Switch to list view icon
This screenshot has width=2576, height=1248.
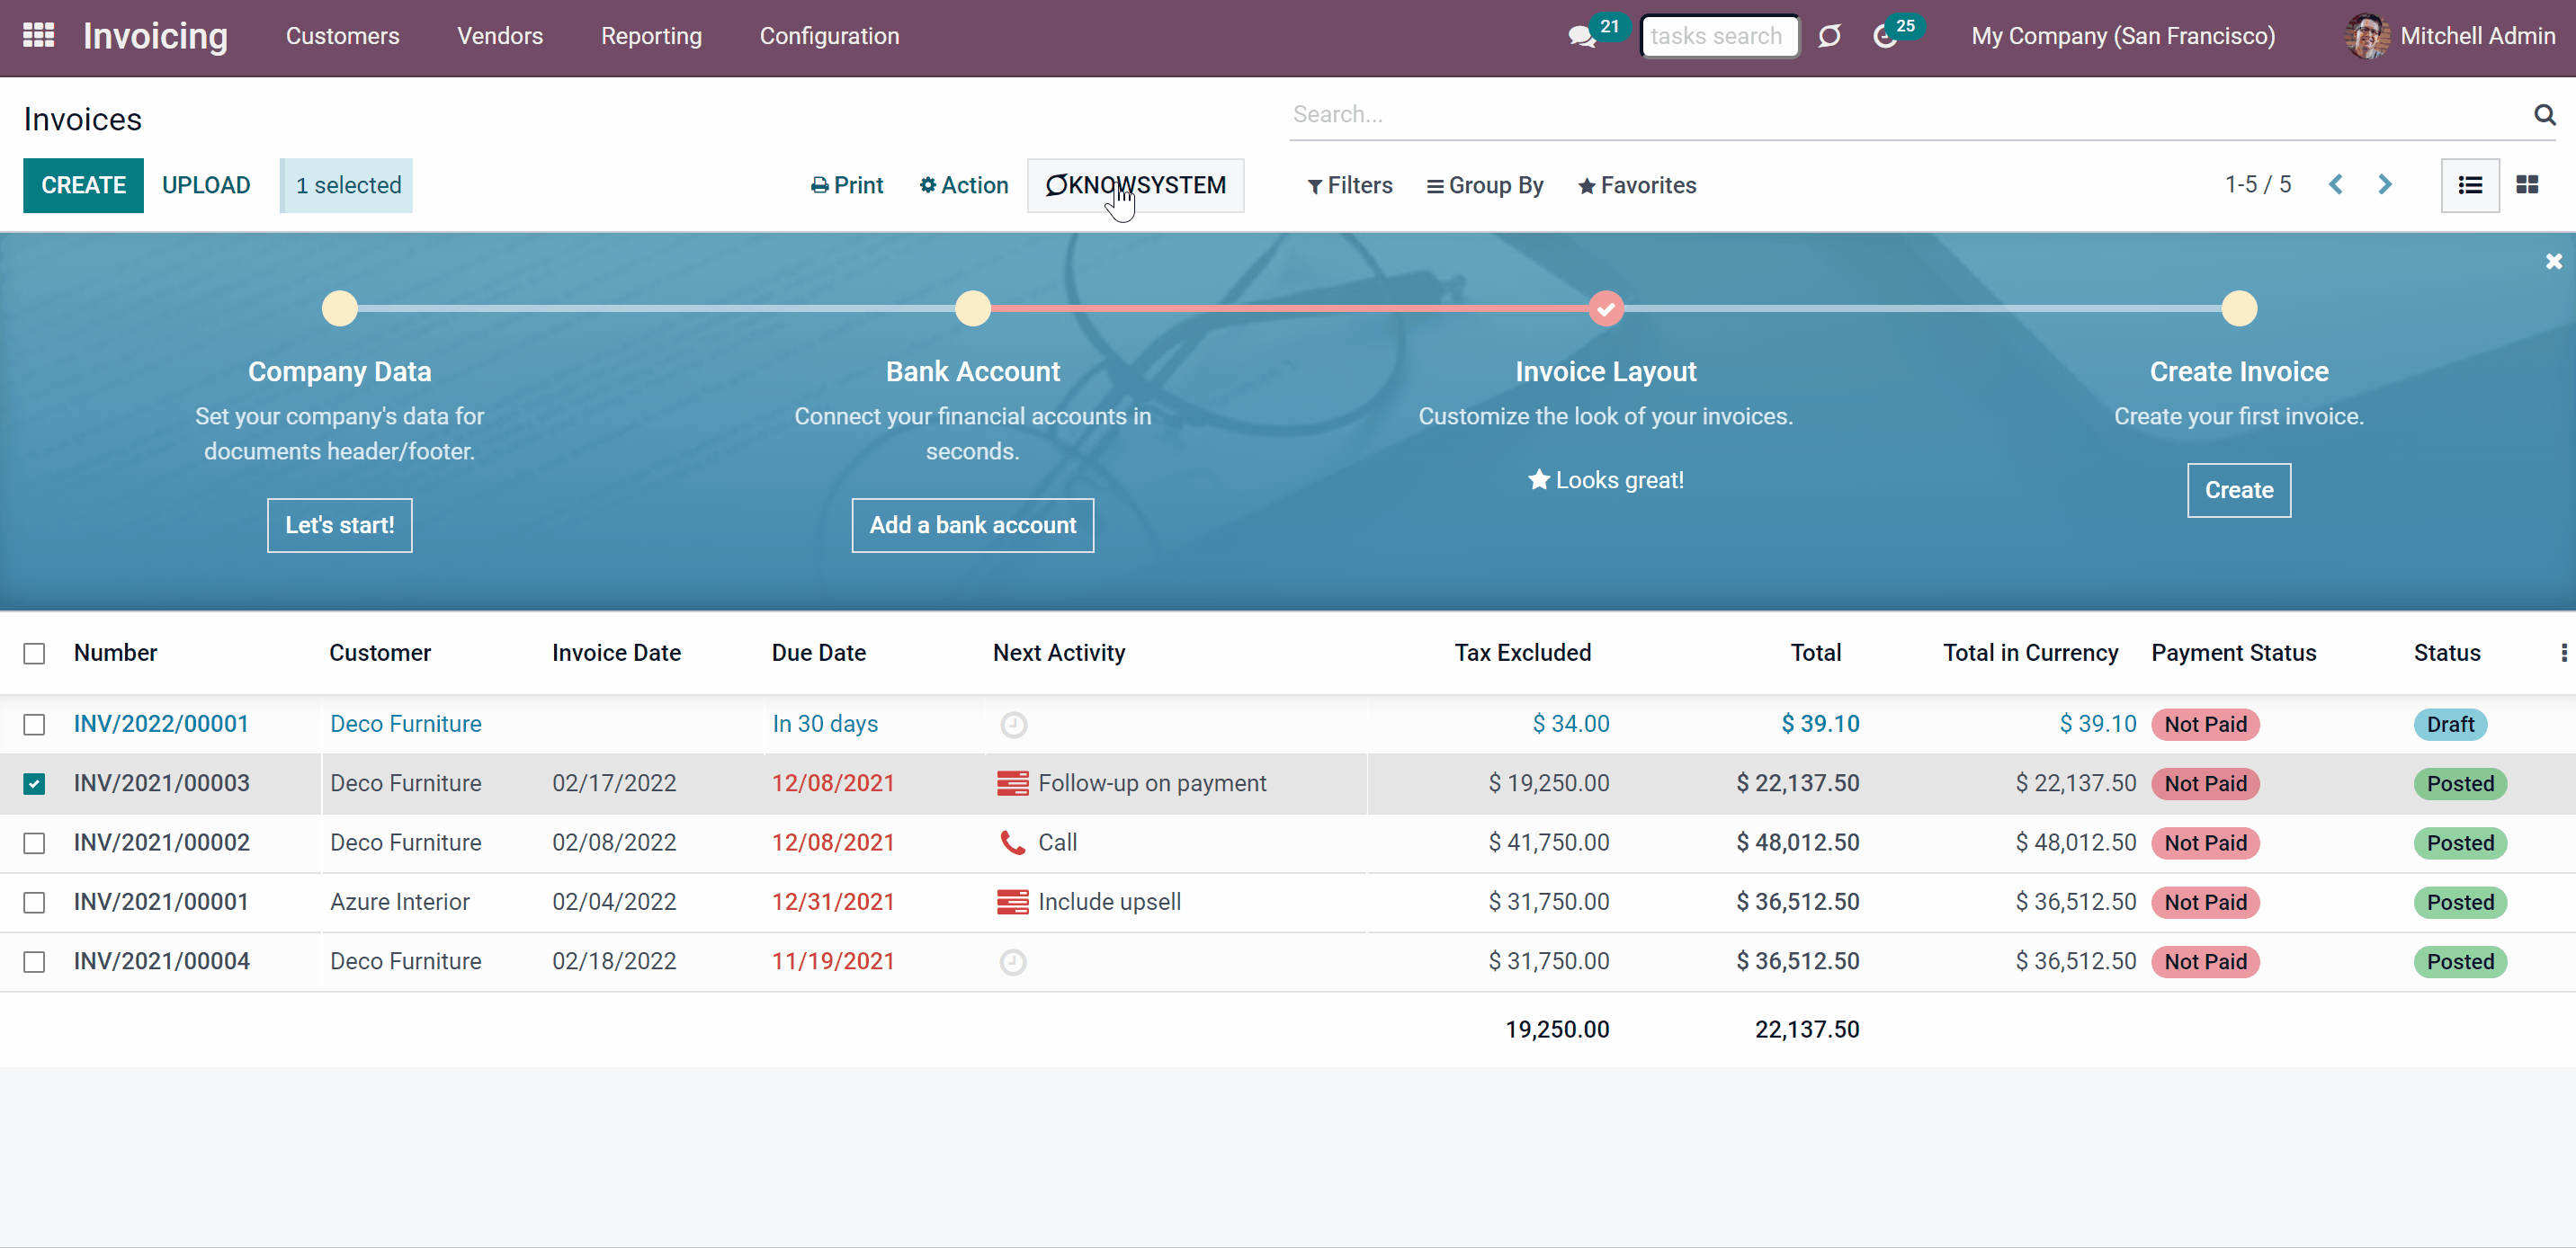[2470, 185]
